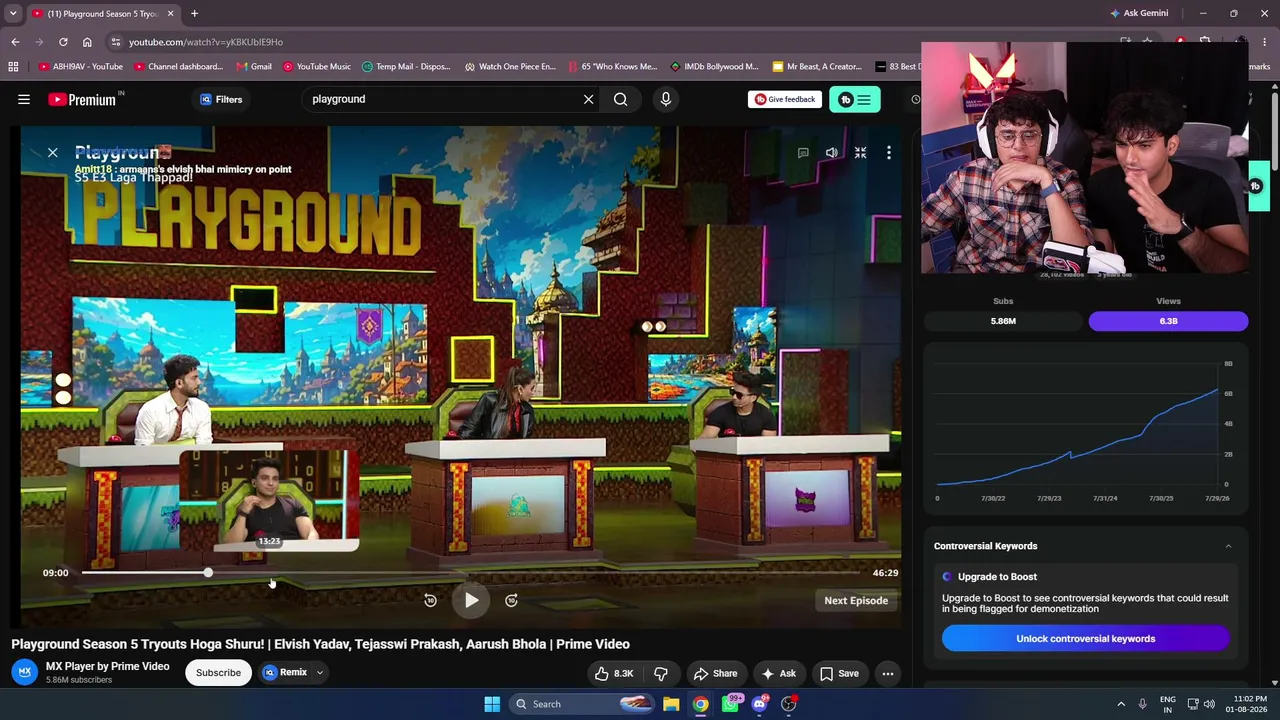Click the Upgrade to Boost heading
Viewport: 1280px width, 720px height.
(997, 576)
